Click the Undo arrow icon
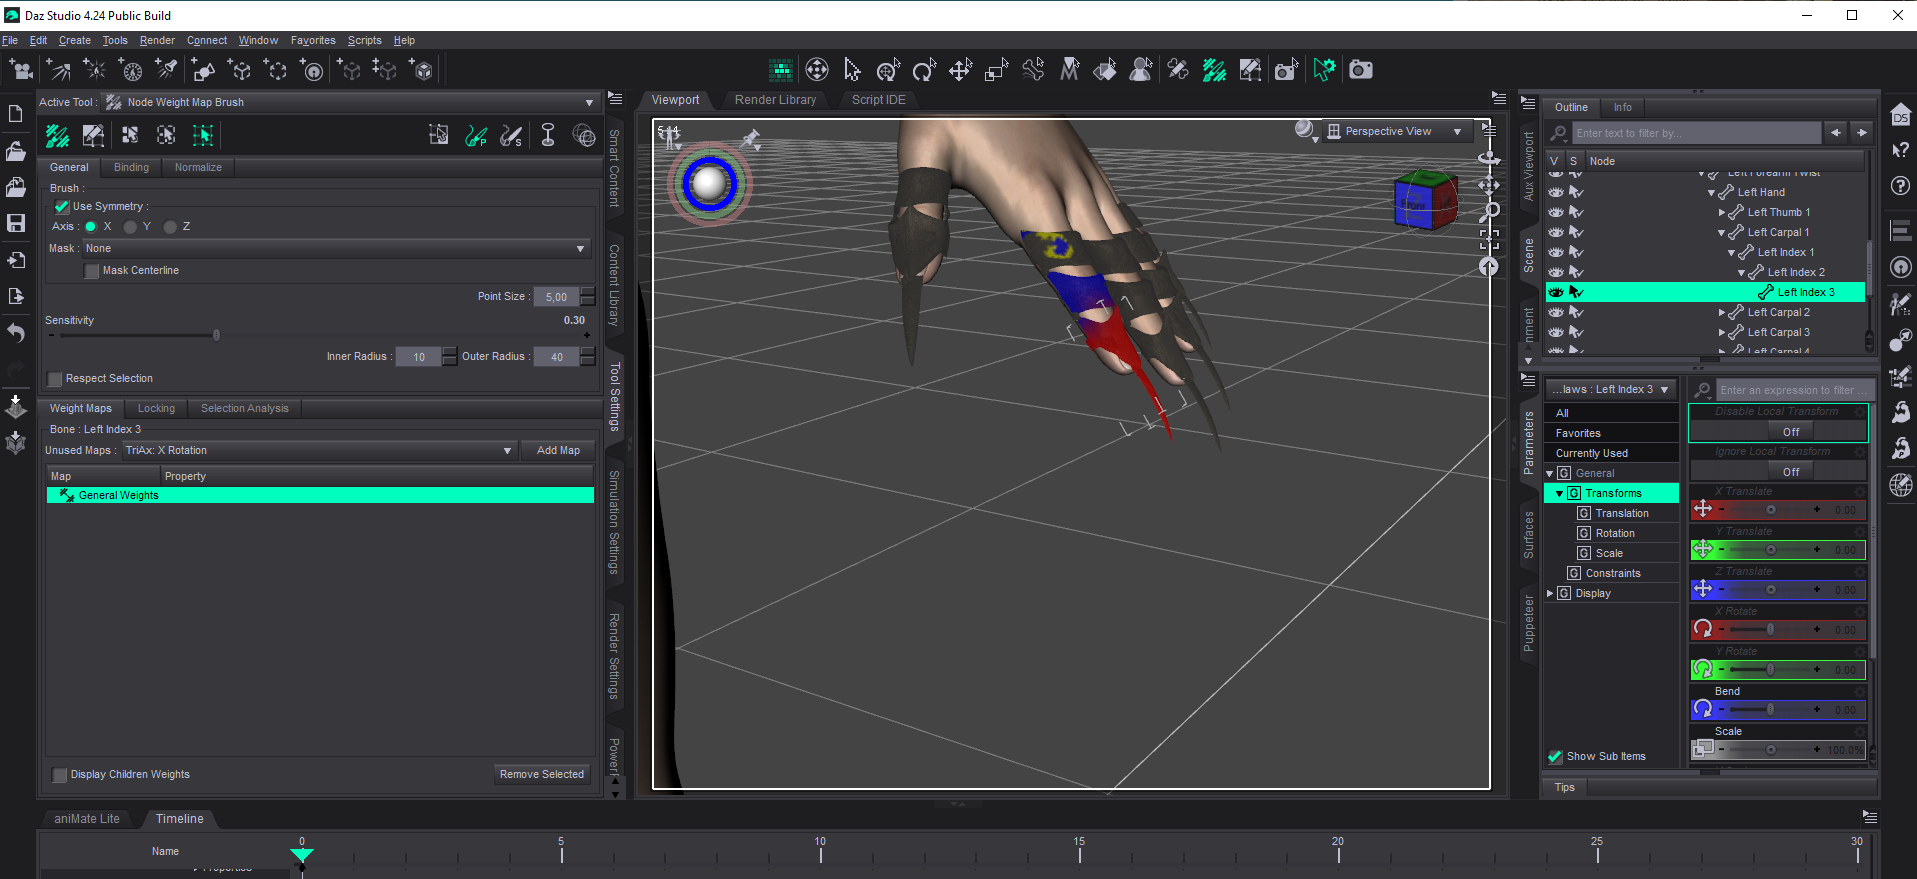1917x879 pixels. (16, 333)
